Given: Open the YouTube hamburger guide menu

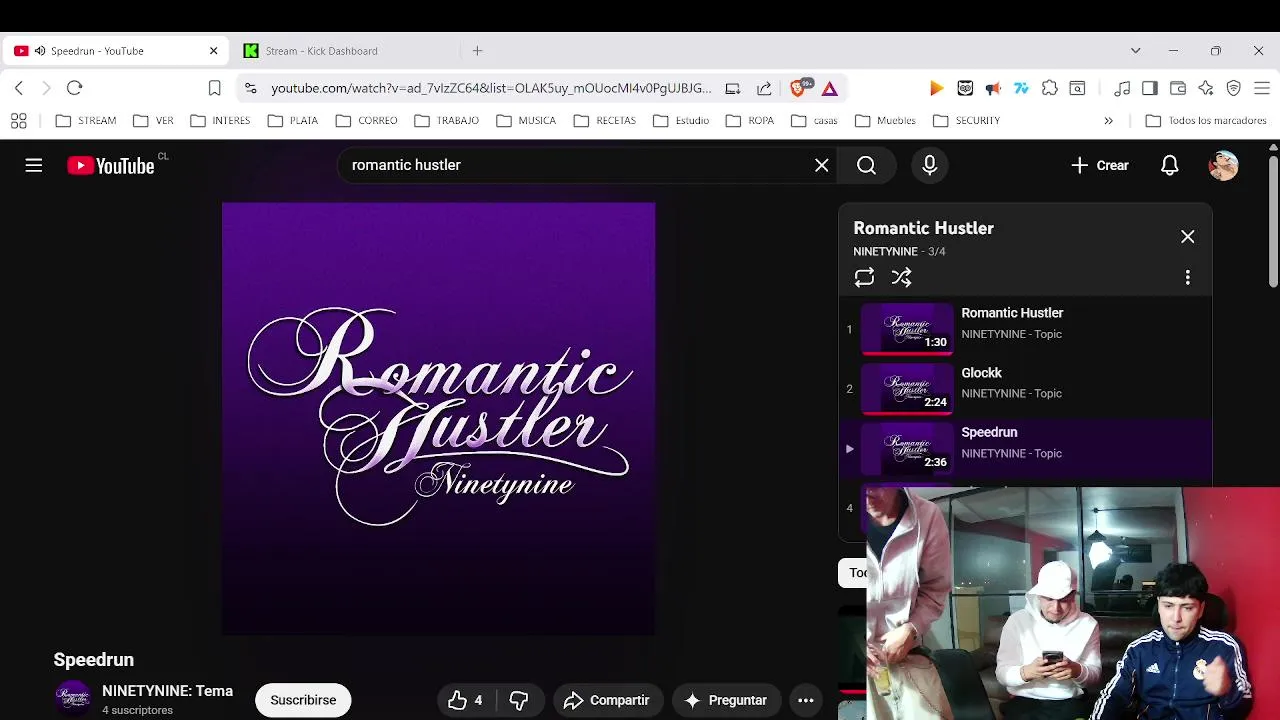Looking at the screenshot, I should click(x=34, y=165).
